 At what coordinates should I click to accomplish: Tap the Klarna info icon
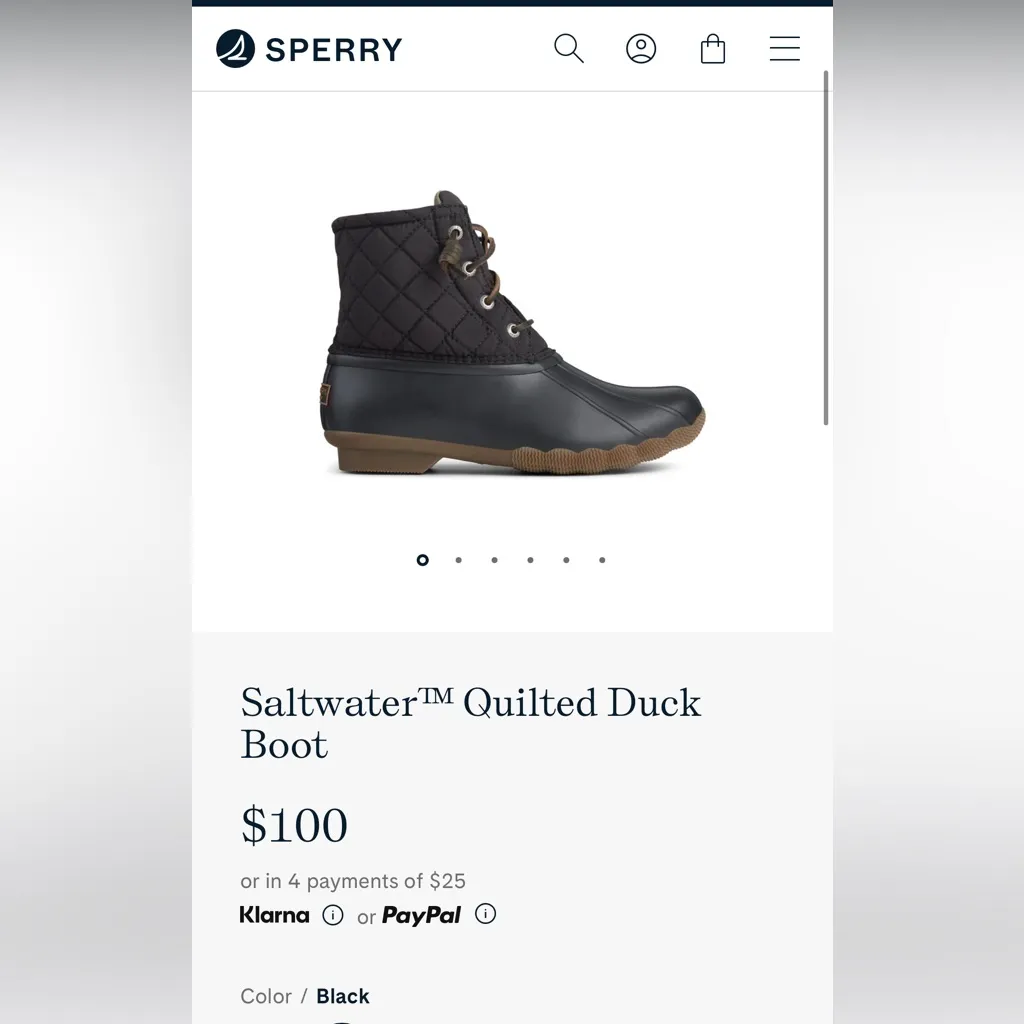(x=332, y=915)
